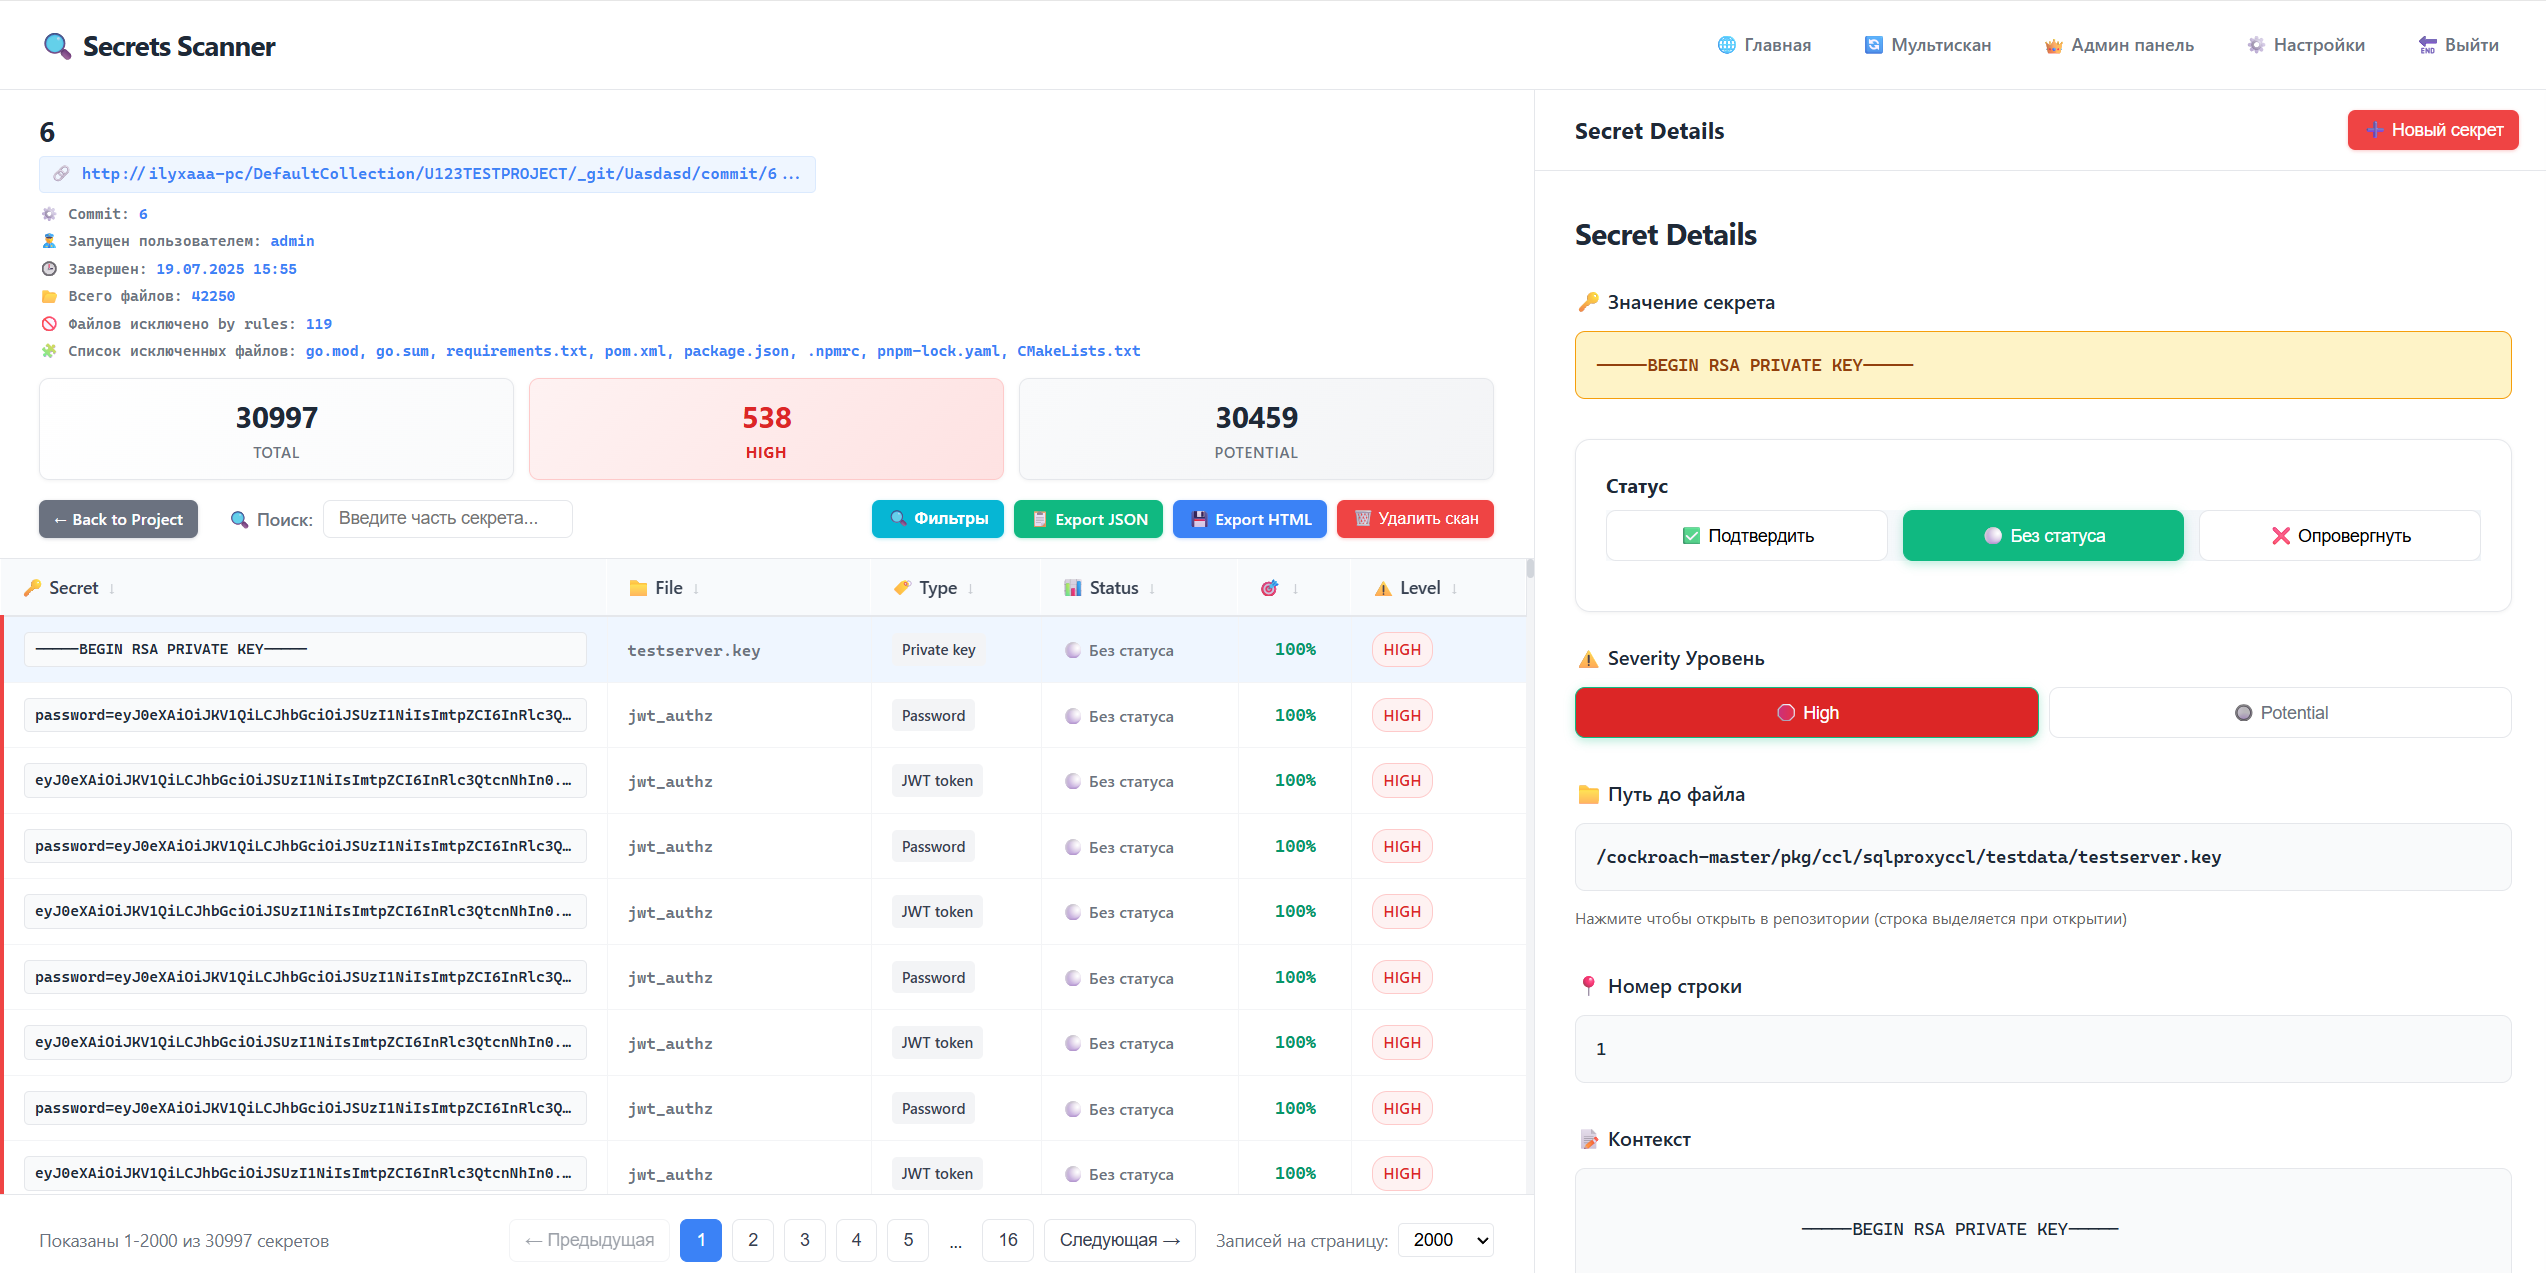Go to the Настройки page
This screenshot has width=2546, height=1273.
(2305, 45)
